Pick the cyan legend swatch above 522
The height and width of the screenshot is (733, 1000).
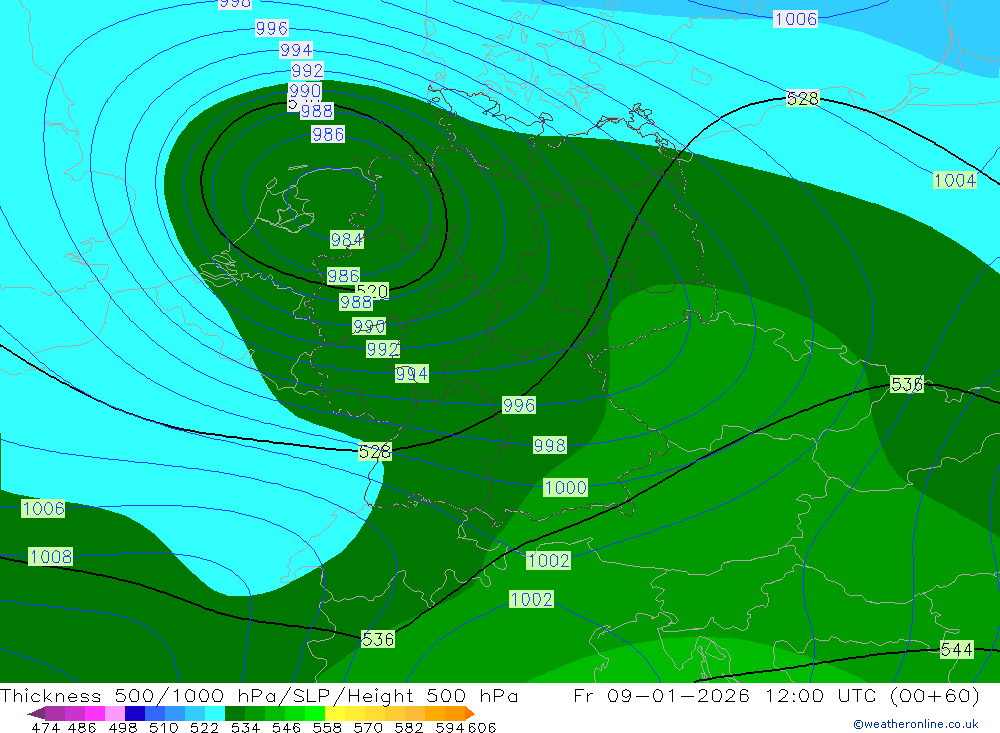coord(215,713)
